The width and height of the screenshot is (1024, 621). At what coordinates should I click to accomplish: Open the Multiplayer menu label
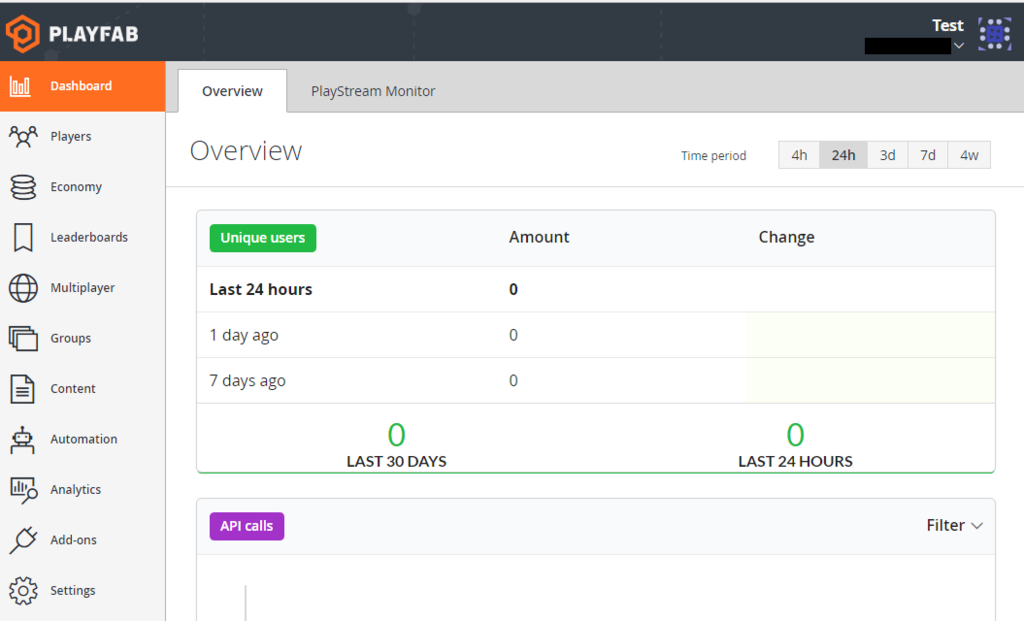[x=82, y=288]
